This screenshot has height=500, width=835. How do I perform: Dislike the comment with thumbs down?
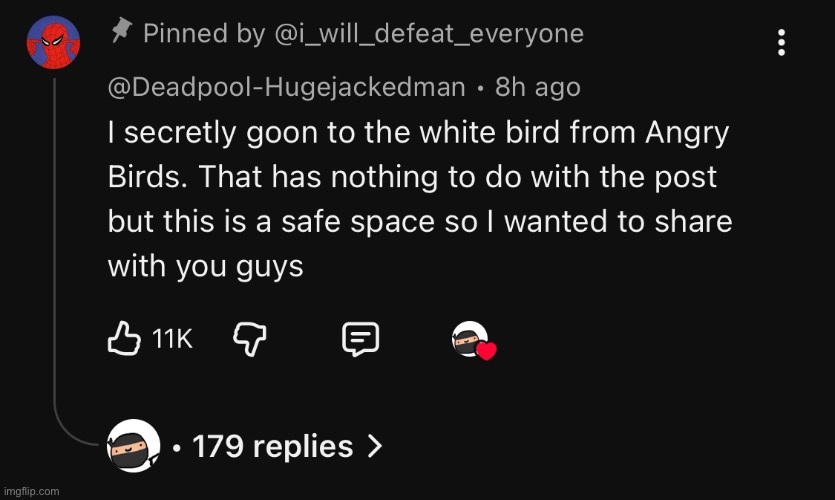point(246,340)
